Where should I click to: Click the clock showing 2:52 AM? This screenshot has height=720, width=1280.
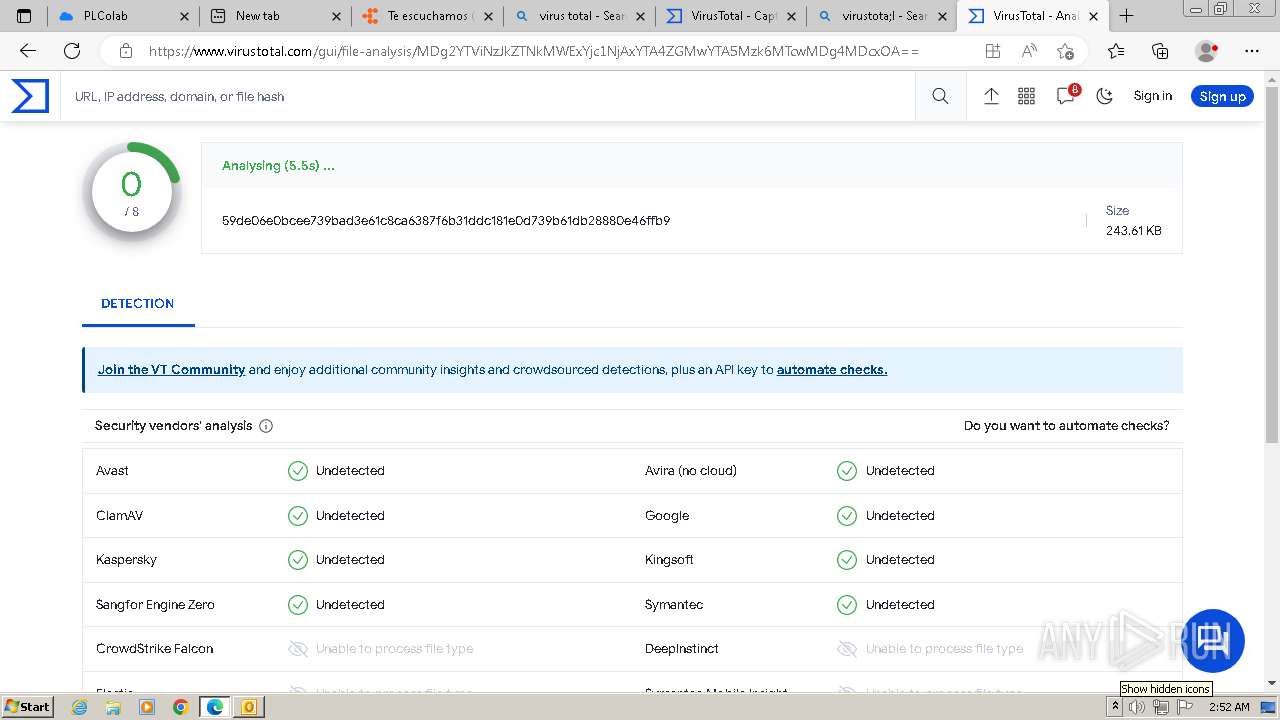[1229, 707]
